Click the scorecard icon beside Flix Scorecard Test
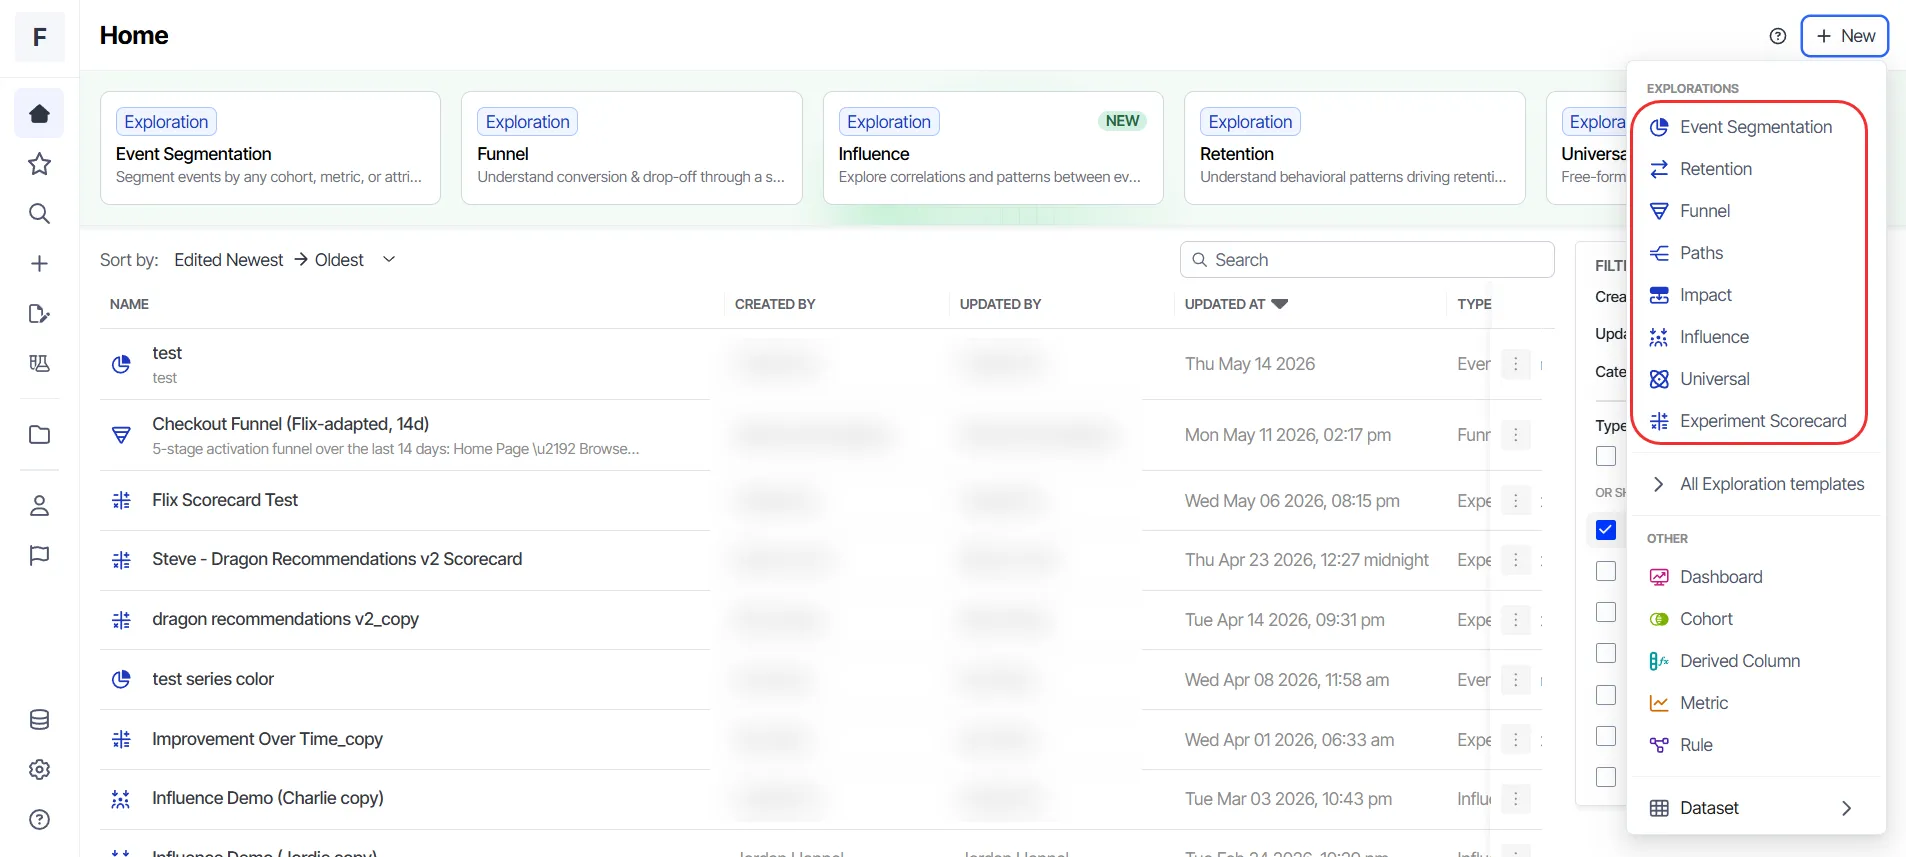The image size is (1906, 857). click(121, 500)
